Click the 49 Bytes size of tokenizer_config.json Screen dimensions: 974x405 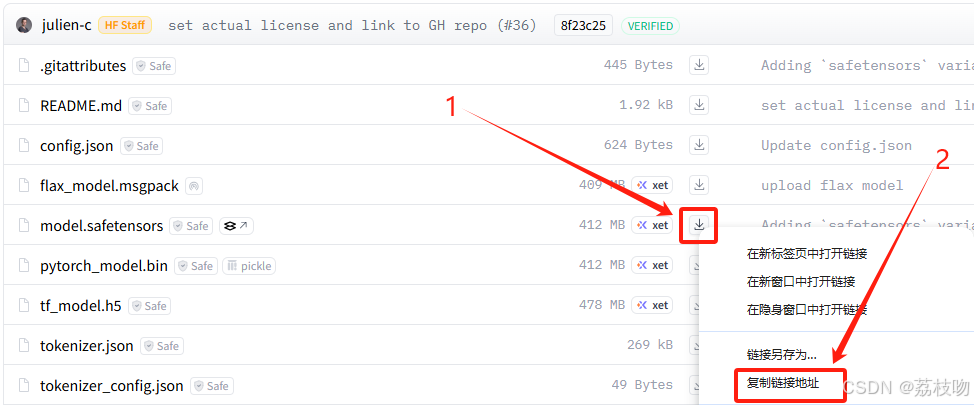coord(642,385)
